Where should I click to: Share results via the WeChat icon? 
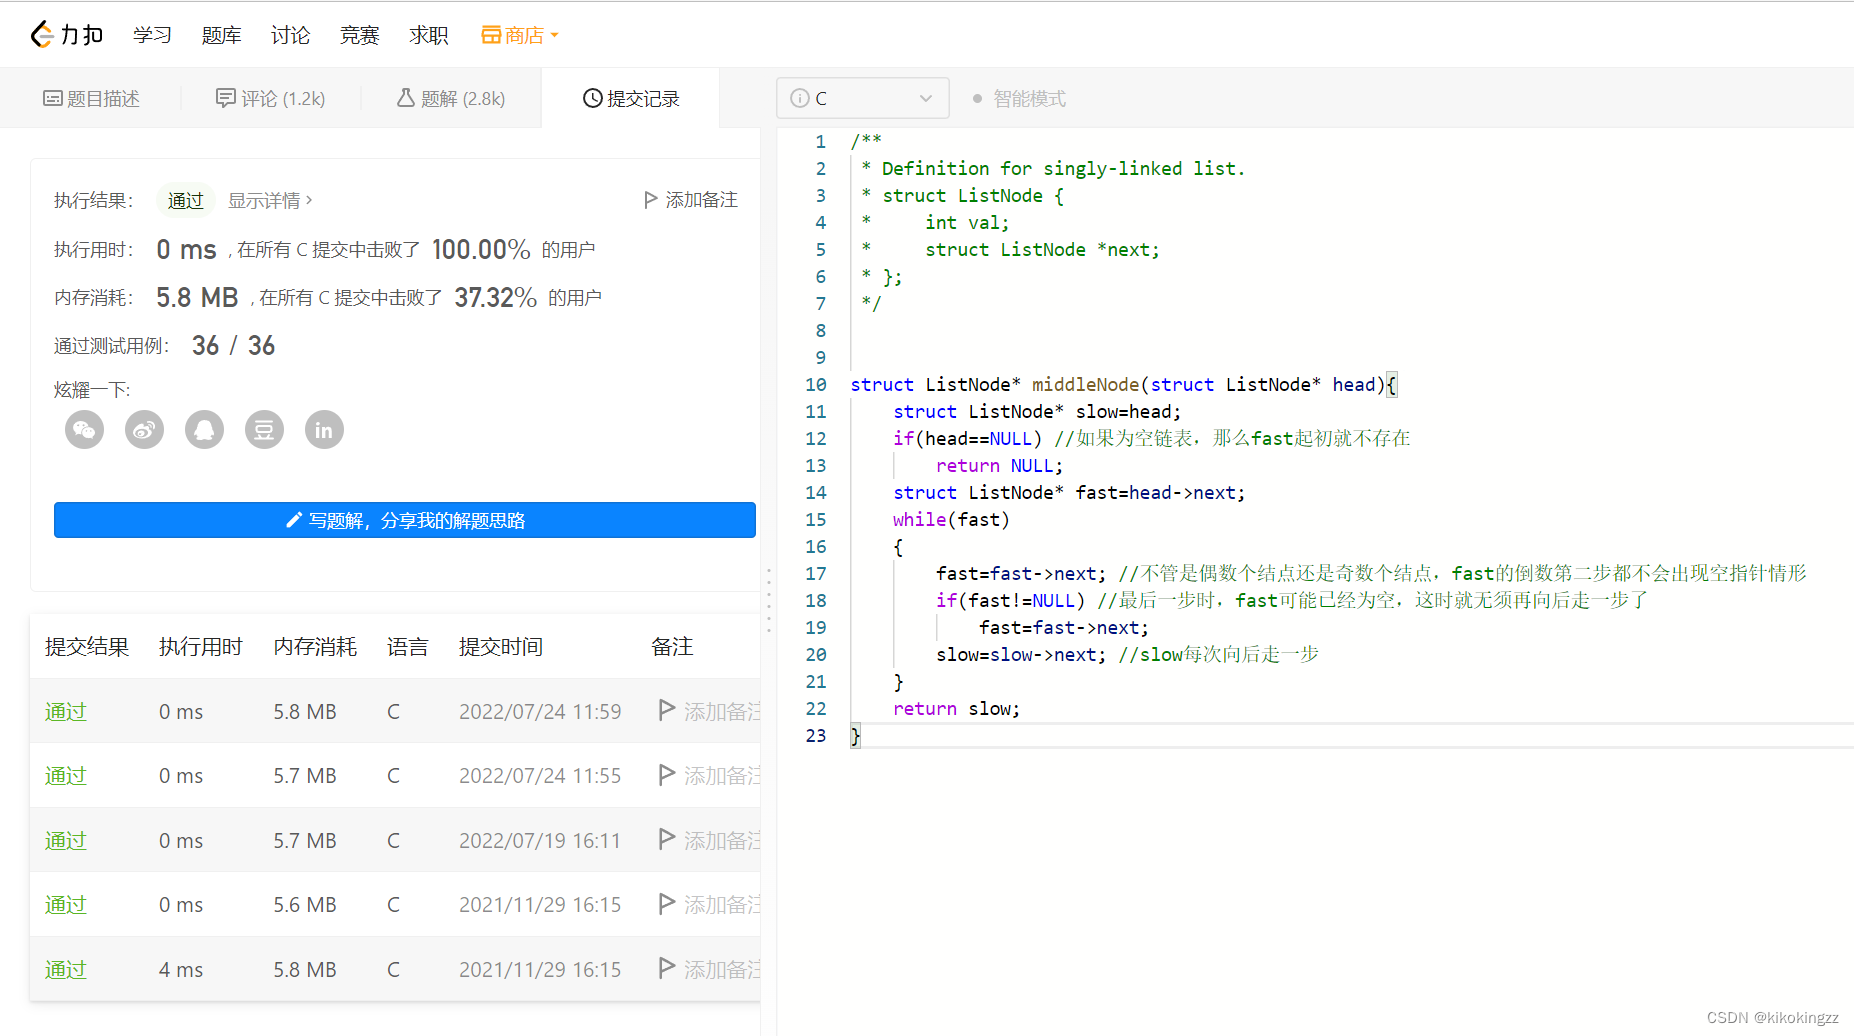point(84,429)
